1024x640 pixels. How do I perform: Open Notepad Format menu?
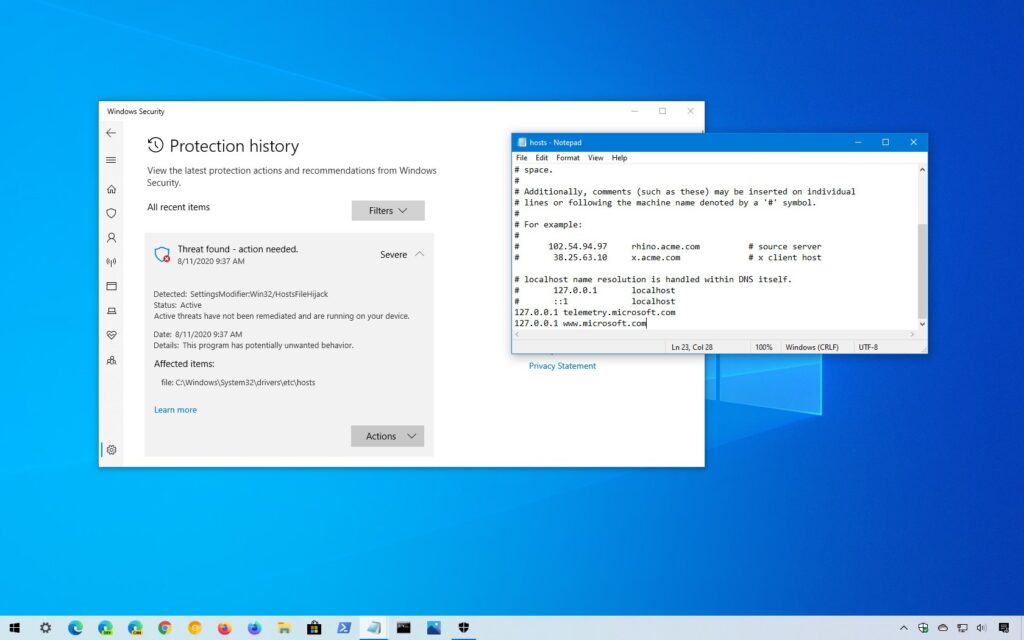click(x=568, y=157)
